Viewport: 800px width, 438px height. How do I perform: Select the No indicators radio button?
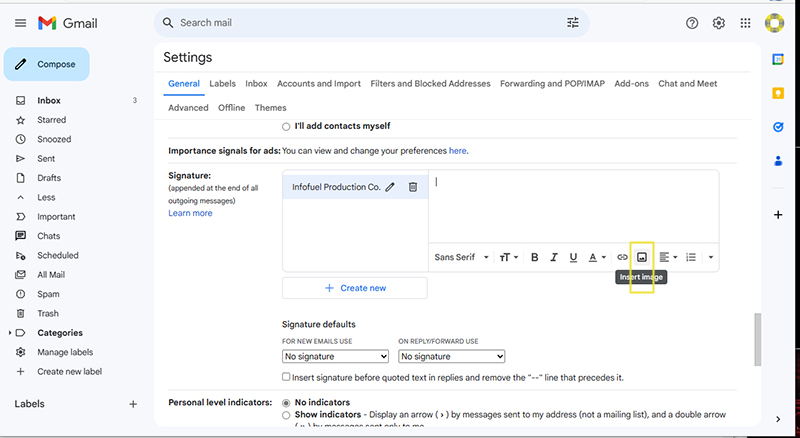(287, 402)
